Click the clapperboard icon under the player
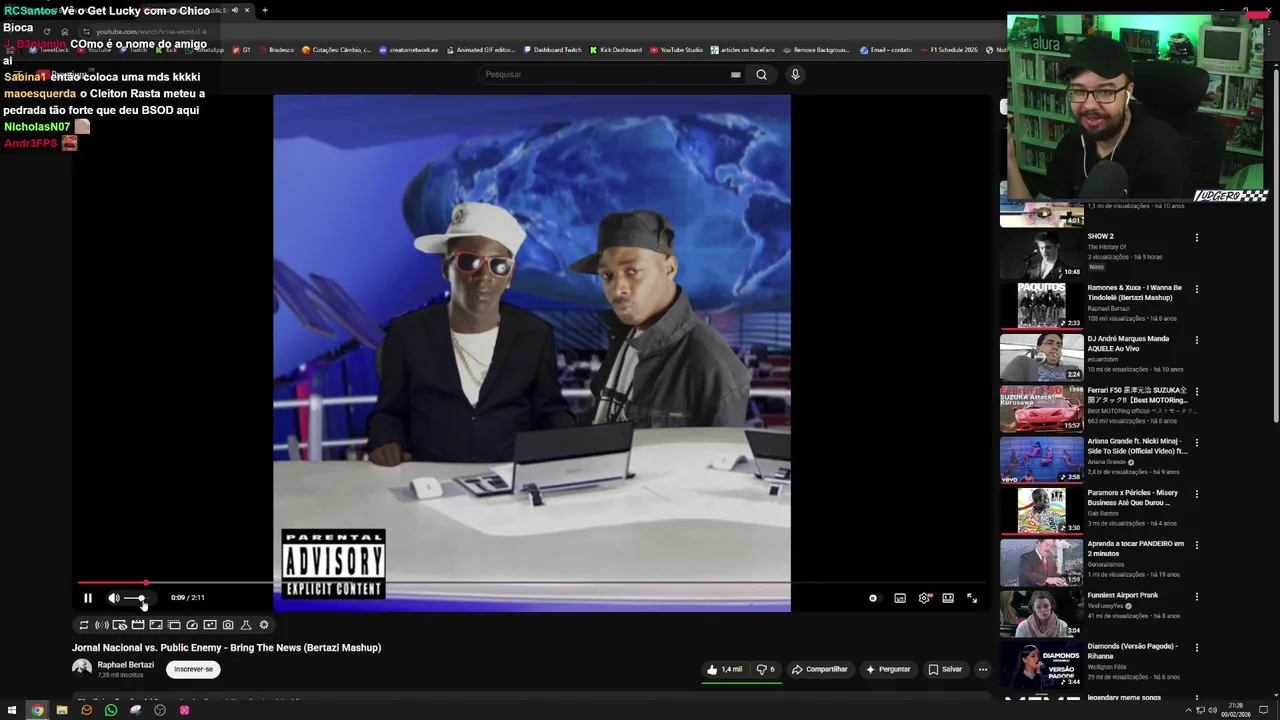Viewport: 1280px width, 720px height. (138, 625)
